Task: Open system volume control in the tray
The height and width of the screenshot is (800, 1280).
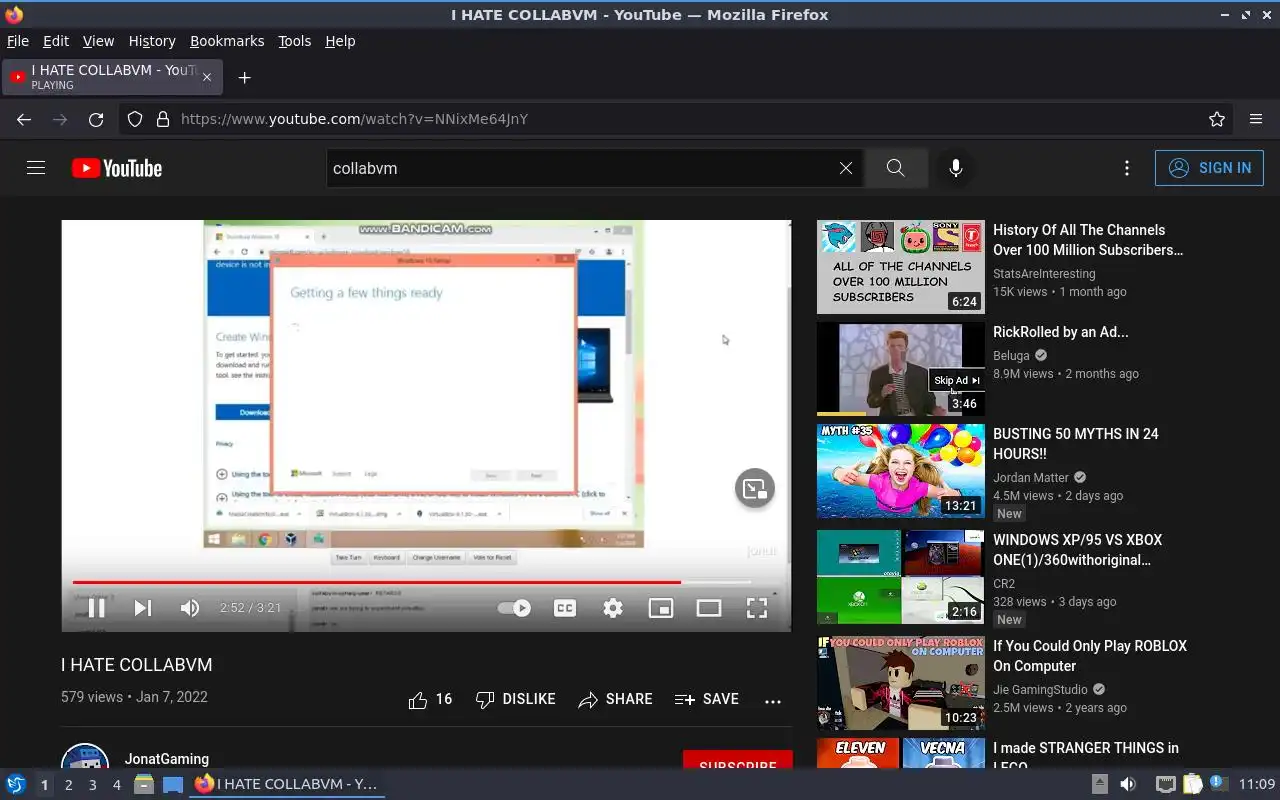Action: coord(1128,785)
